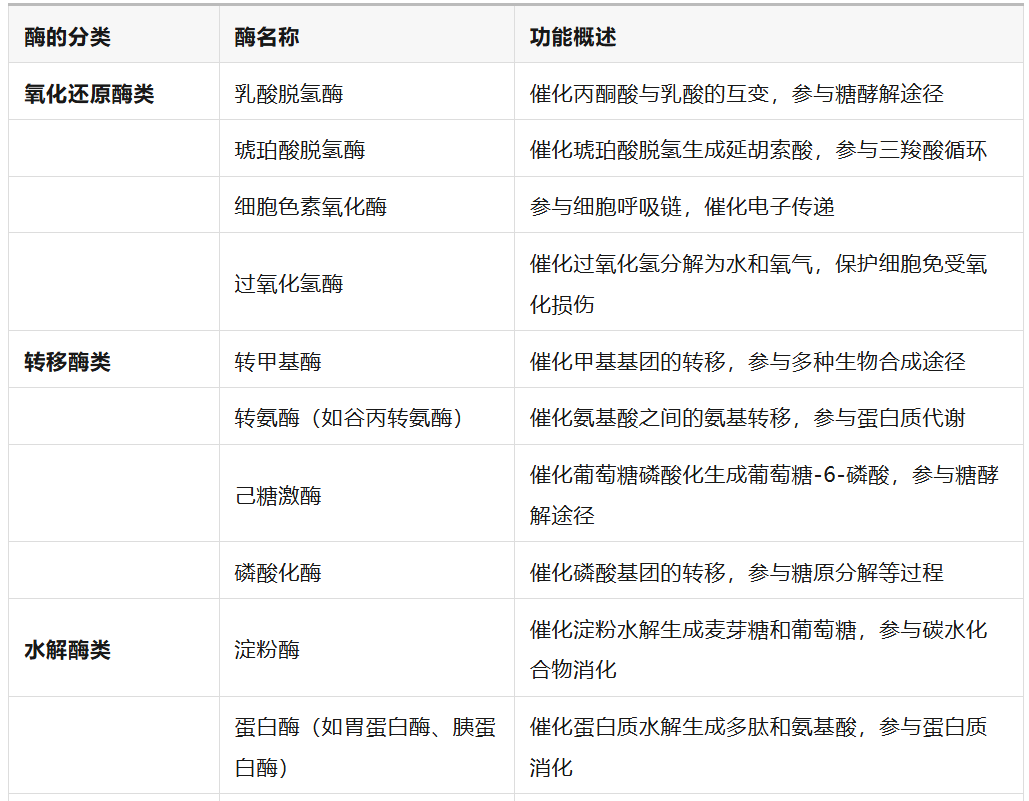Click the 催化丙酮酸与乳酸的互变 description
1029x801 pixels.
point(736,94)
